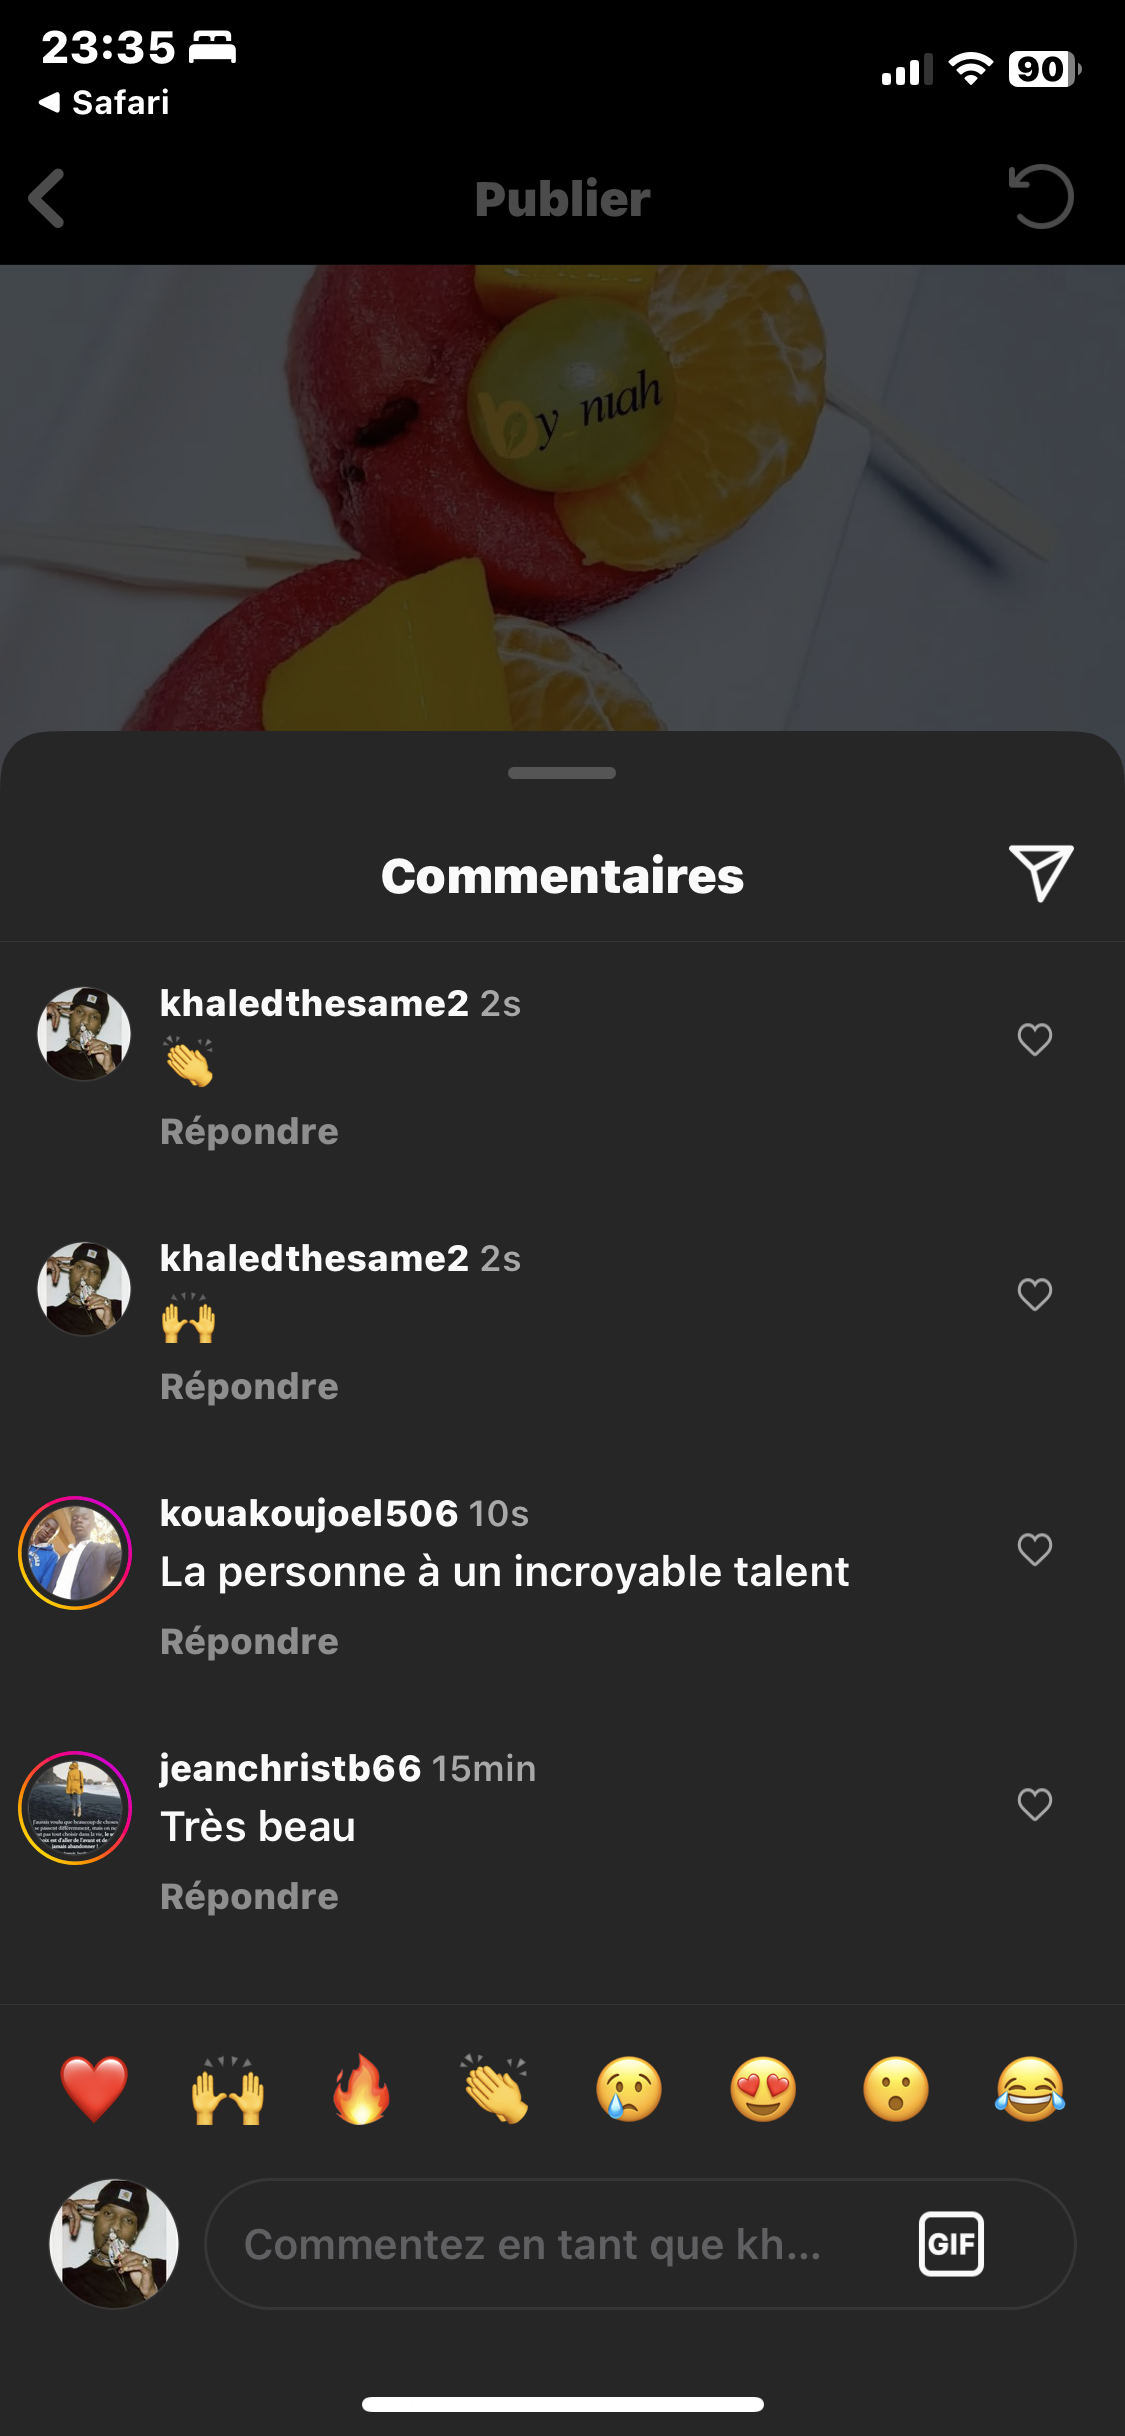Viewport: 1125px width, 2436px height.
Task: Like khaledthesame2's clapping emoji comment
Action: click(1035, 1040)
